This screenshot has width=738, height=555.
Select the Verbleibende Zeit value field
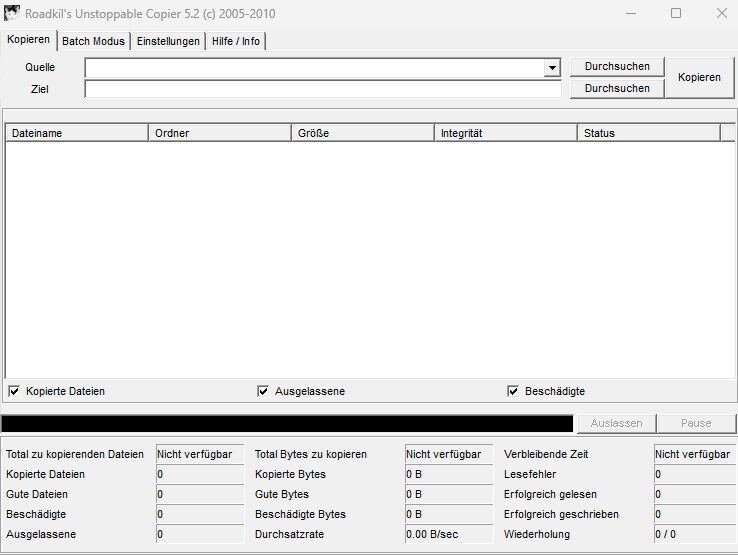695,454
